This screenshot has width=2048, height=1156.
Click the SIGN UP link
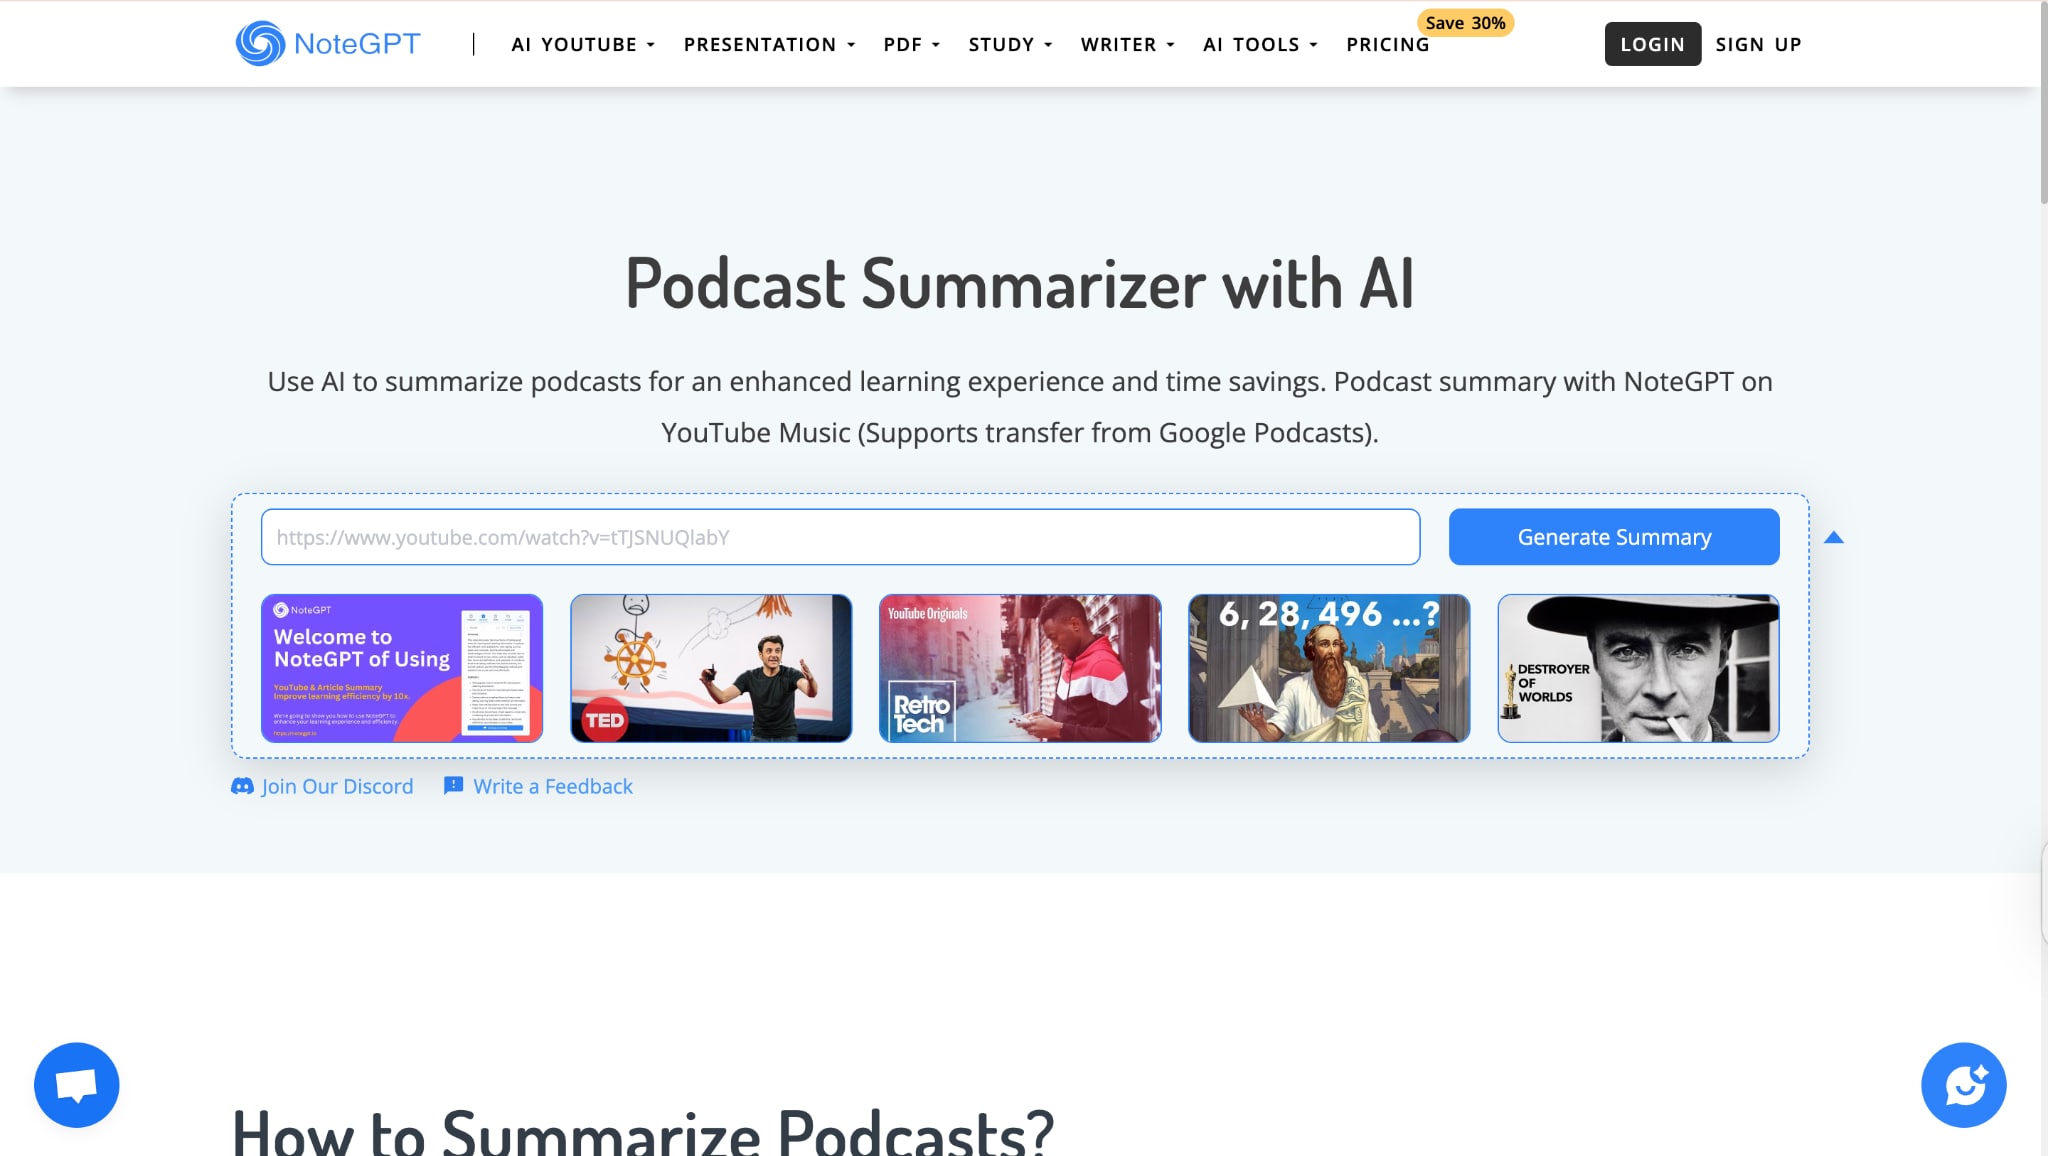pos(1758,44)
